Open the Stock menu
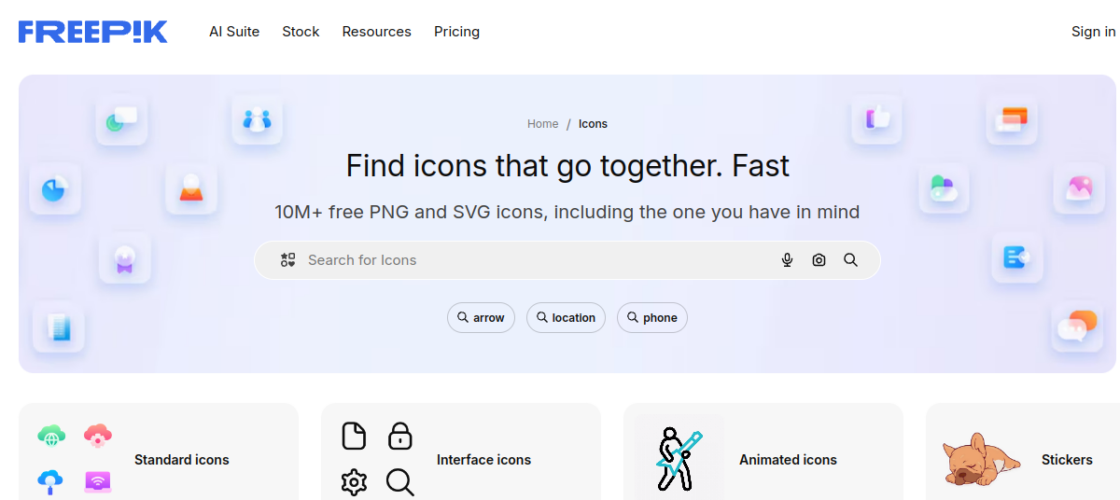Viewport: 1120px width, 500px height. pos(300,32)
